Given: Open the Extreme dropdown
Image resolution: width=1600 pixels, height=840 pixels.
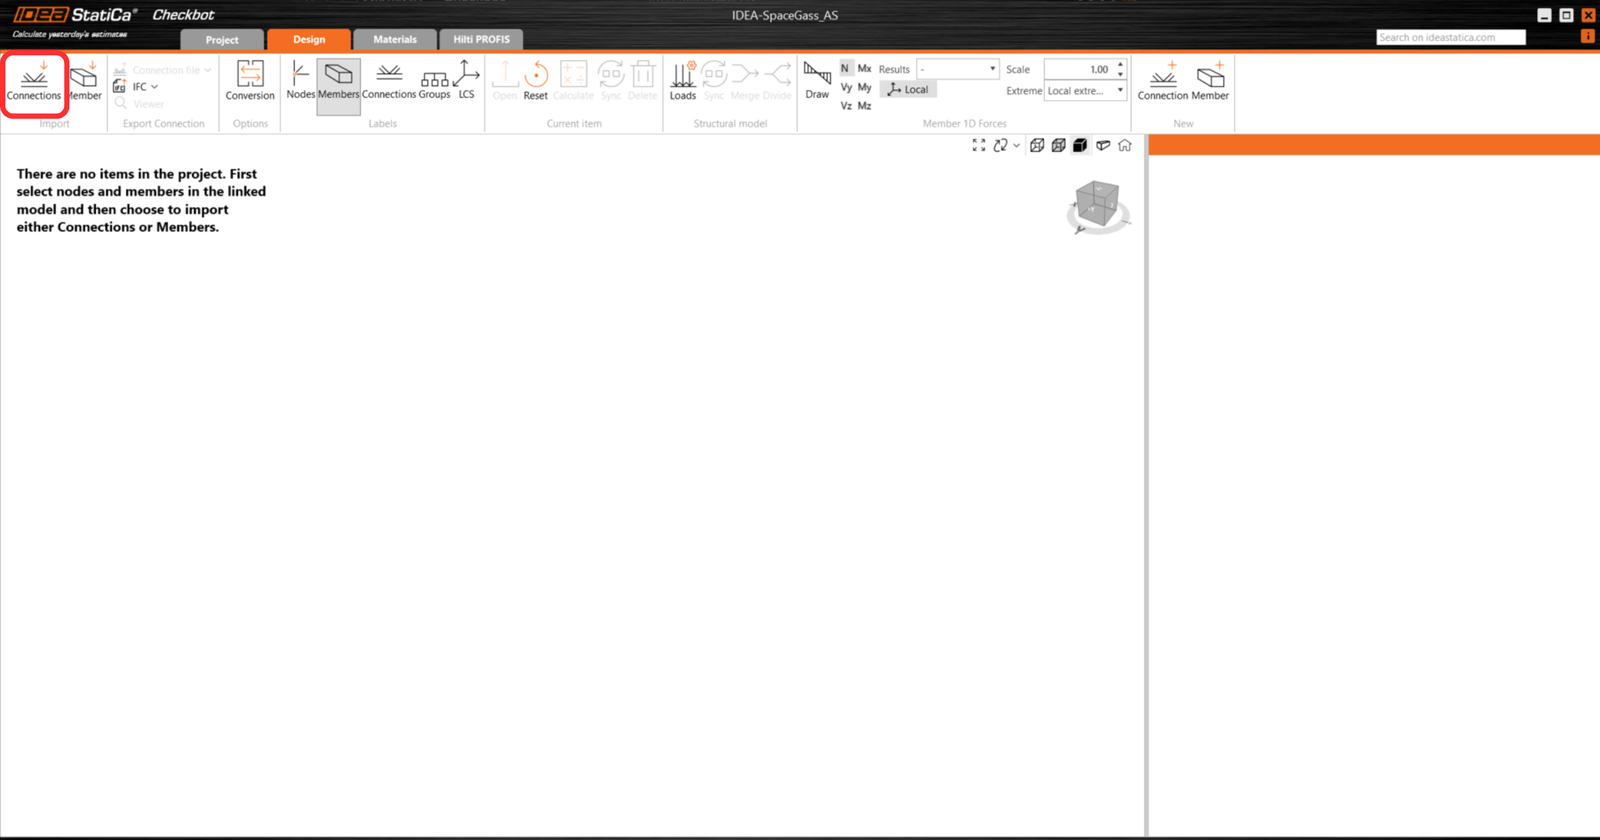Looking at the screenshot, I should point(1085,91).
